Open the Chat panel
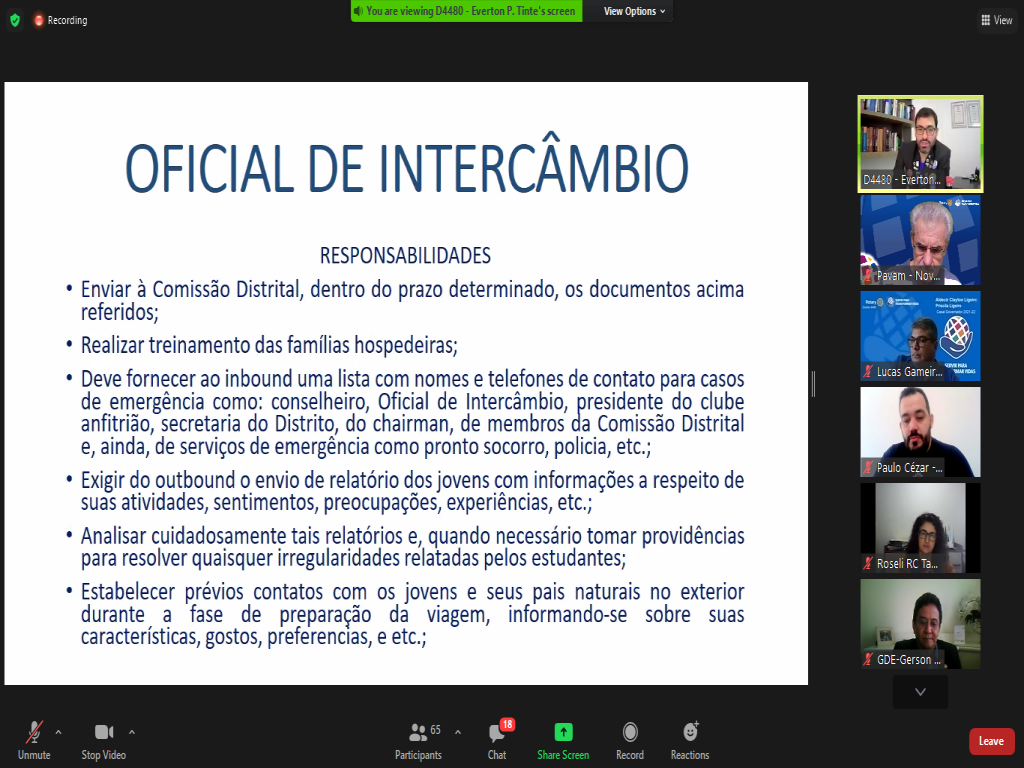1024x768 pixels. [497, 738]
